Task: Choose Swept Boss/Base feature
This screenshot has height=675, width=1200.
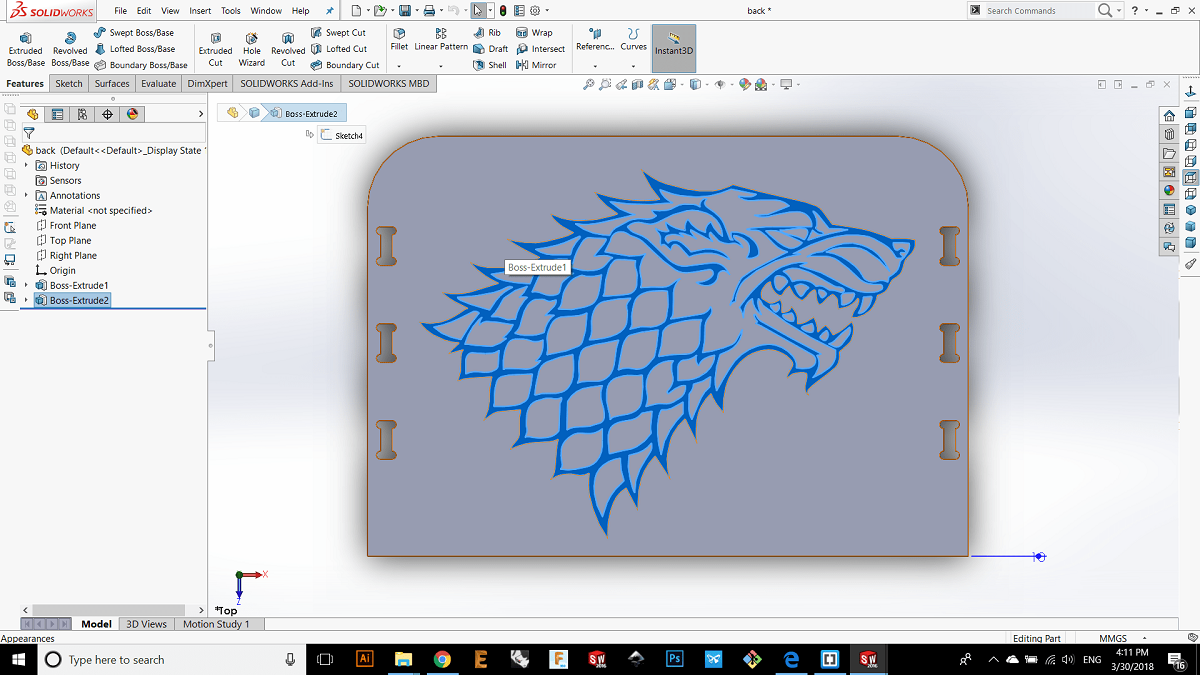Action: click(134, 33)
